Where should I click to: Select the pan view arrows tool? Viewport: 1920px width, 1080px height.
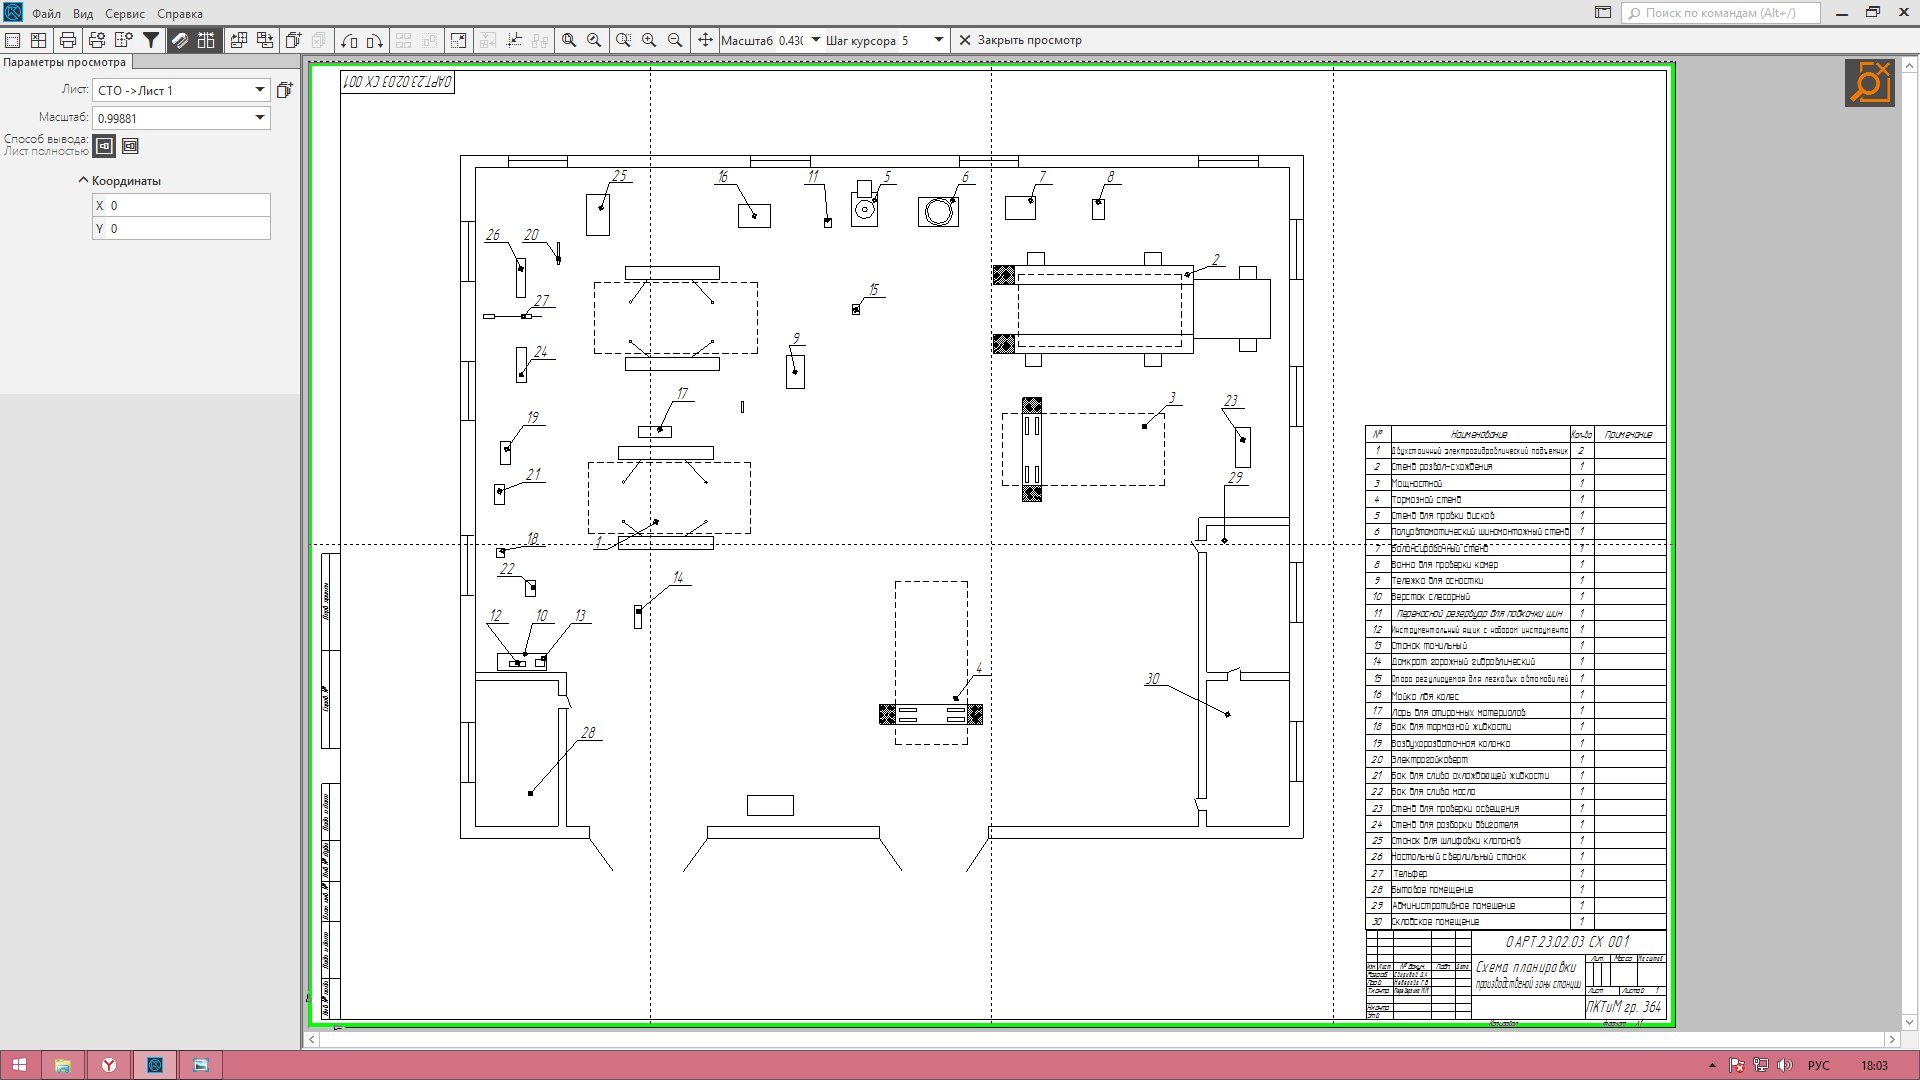[x=705, y=40]
